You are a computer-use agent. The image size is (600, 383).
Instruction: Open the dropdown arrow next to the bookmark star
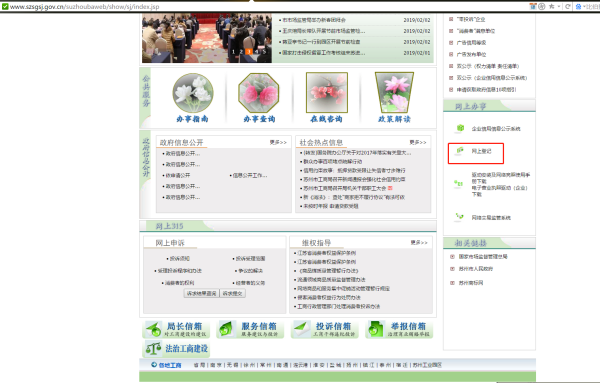559,7
